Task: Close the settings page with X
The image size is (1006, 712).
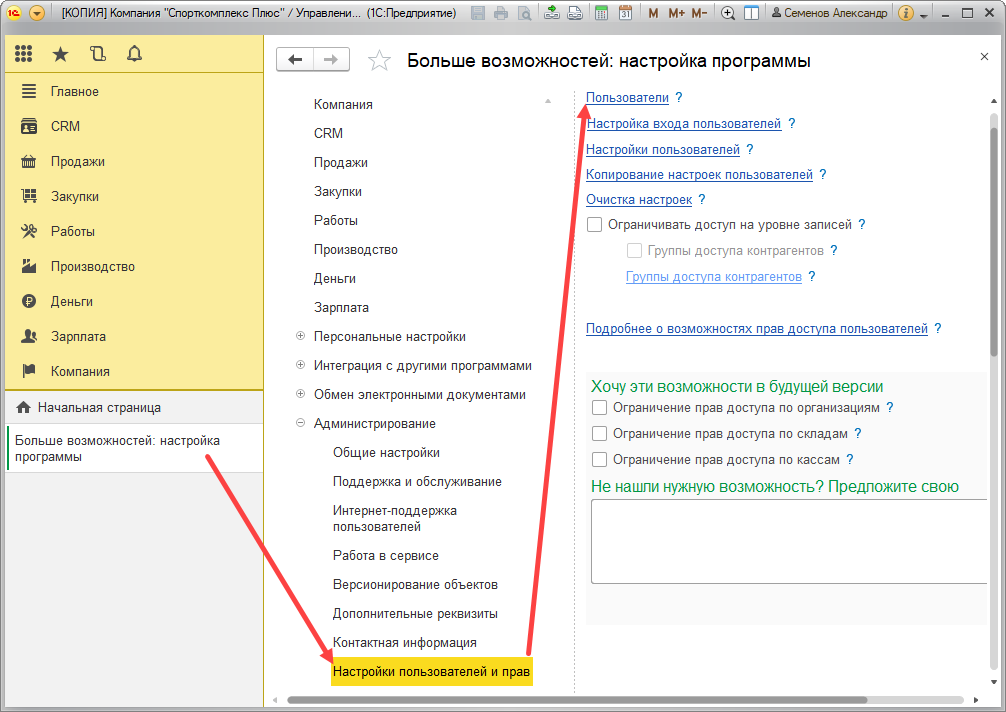Action: [x=984, y=57]
